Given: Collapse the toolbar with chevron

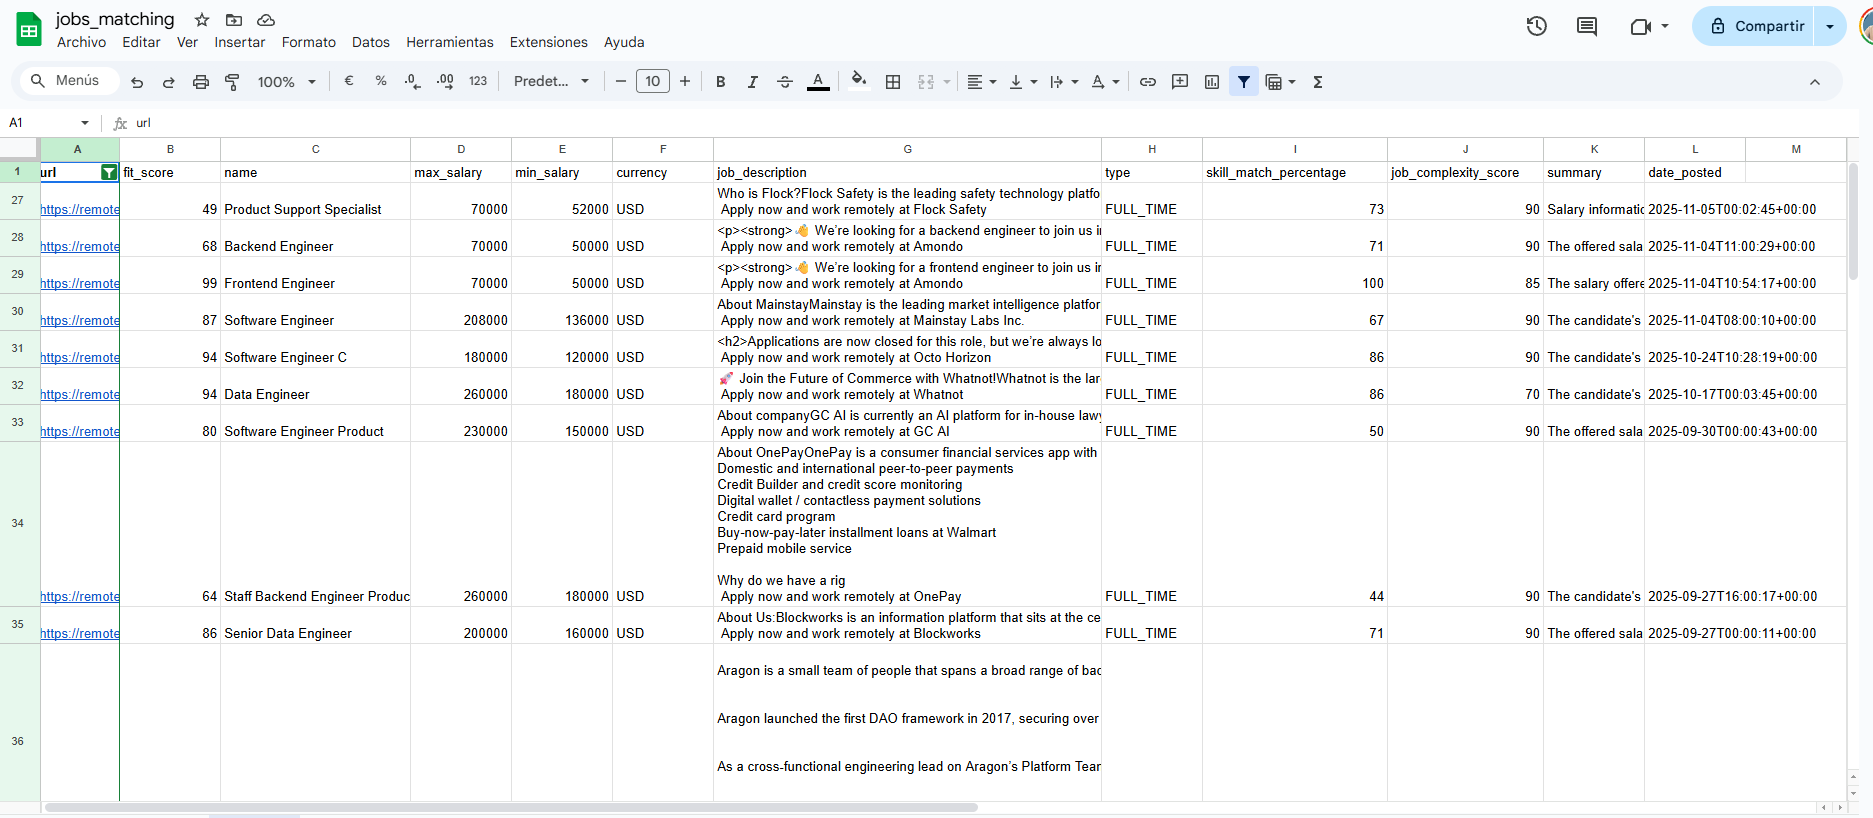Looking at the screenshot, I should click(x=1815, y=82).
